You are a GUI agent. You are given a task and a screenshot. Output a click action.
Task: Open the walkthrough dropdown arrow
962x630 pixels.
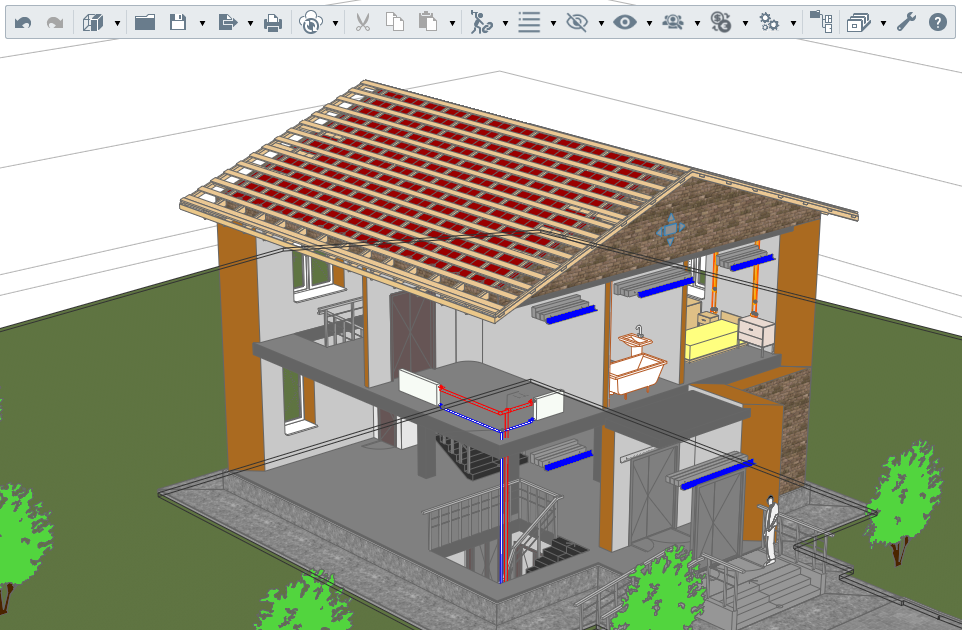point(505,24)
